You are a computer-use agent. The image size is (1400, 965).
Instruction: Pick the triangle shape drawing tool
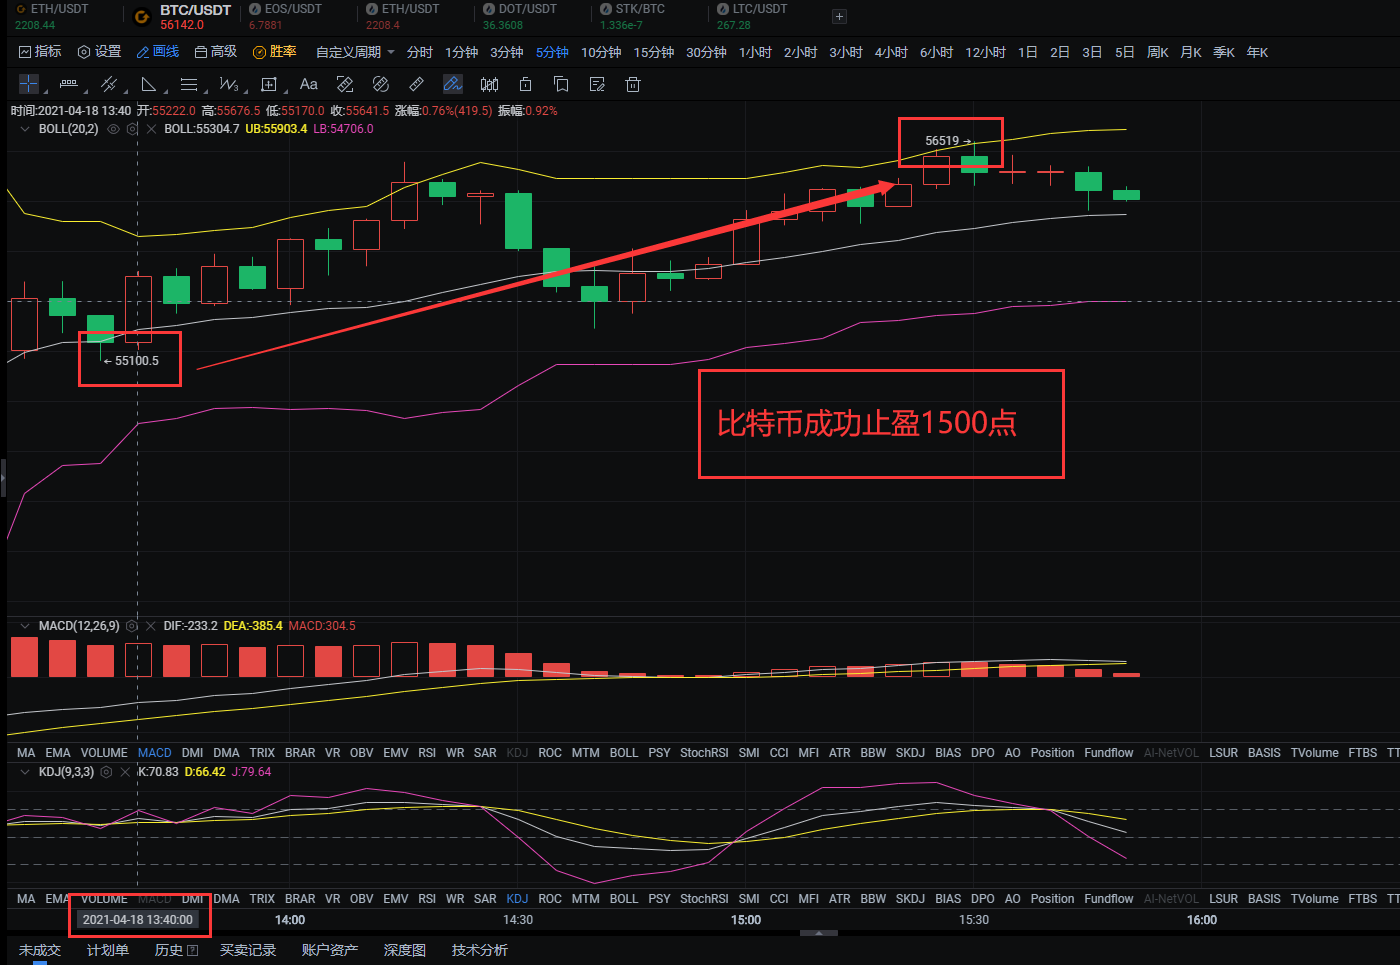[149, 84]
